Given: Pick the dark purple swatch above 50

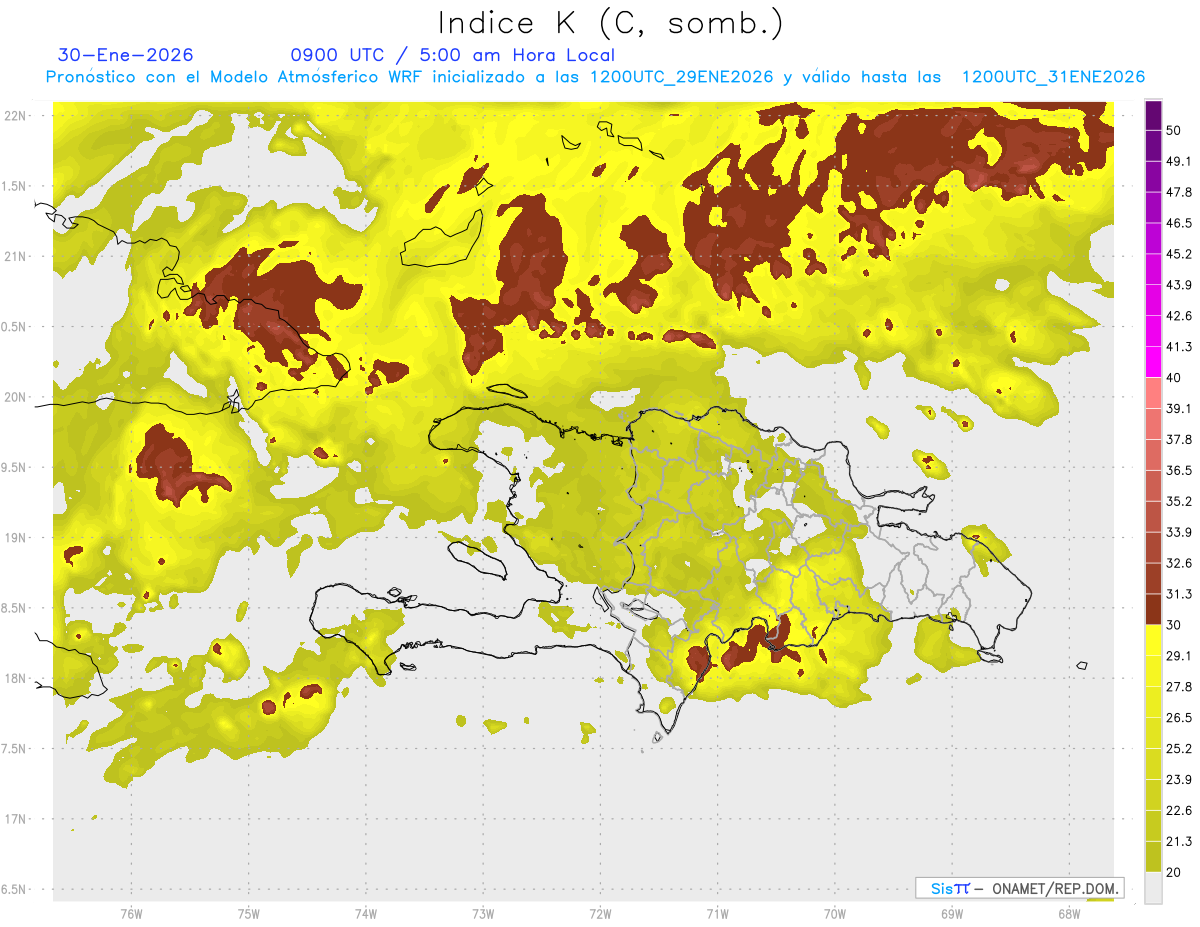Looking at the screenshot, I should [x=1153, y=115].
